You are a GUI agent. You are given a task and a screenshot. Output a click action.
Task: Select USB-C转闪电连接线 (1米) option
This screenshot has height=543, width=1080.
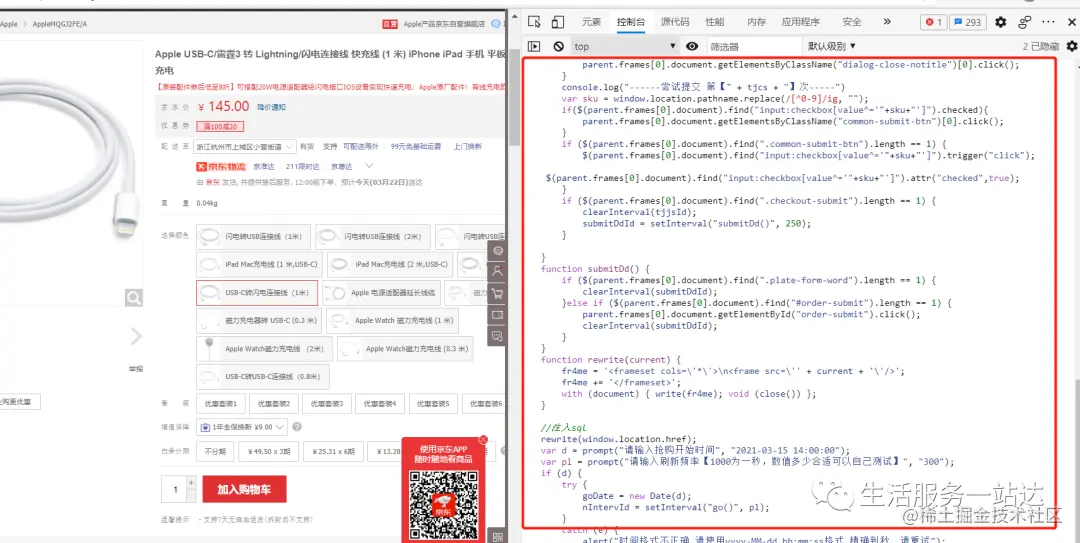(257, 293)
